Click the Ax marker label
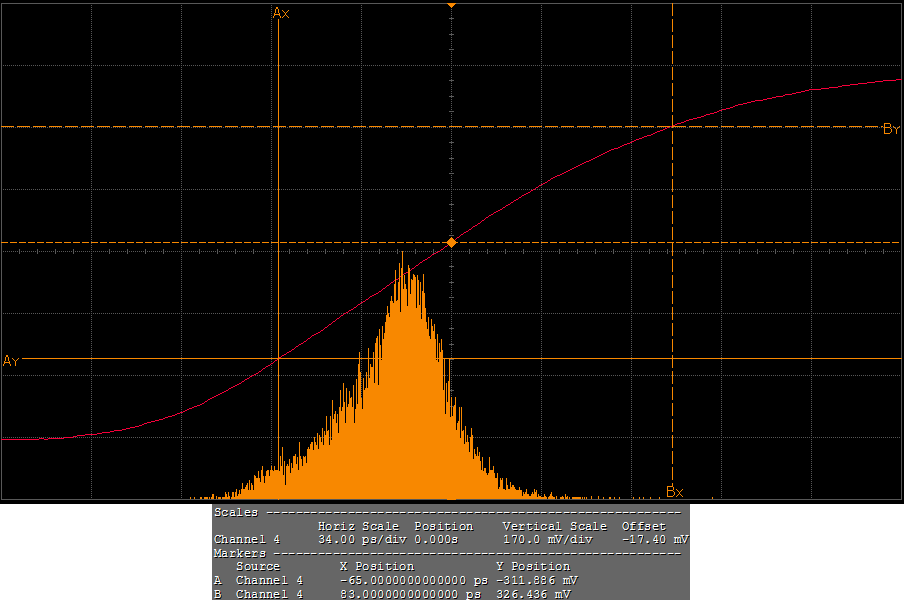This screenshot has width=904, height=600. (x=281, y=13)
